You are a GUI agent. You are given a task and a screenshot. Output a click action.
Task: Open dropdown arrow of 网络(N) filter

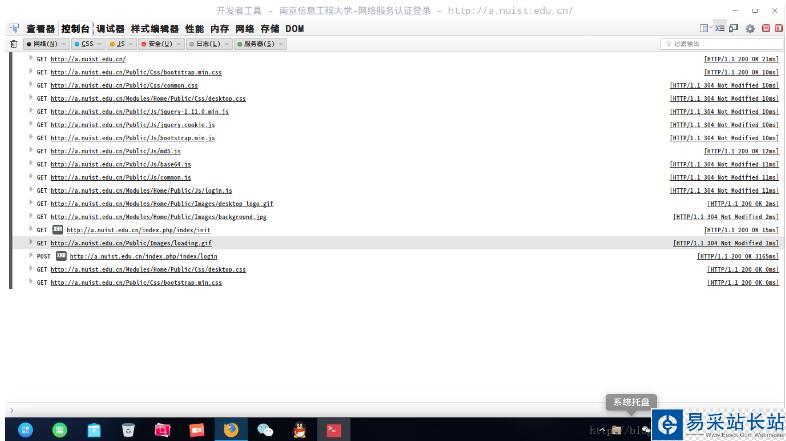(64, 44)
